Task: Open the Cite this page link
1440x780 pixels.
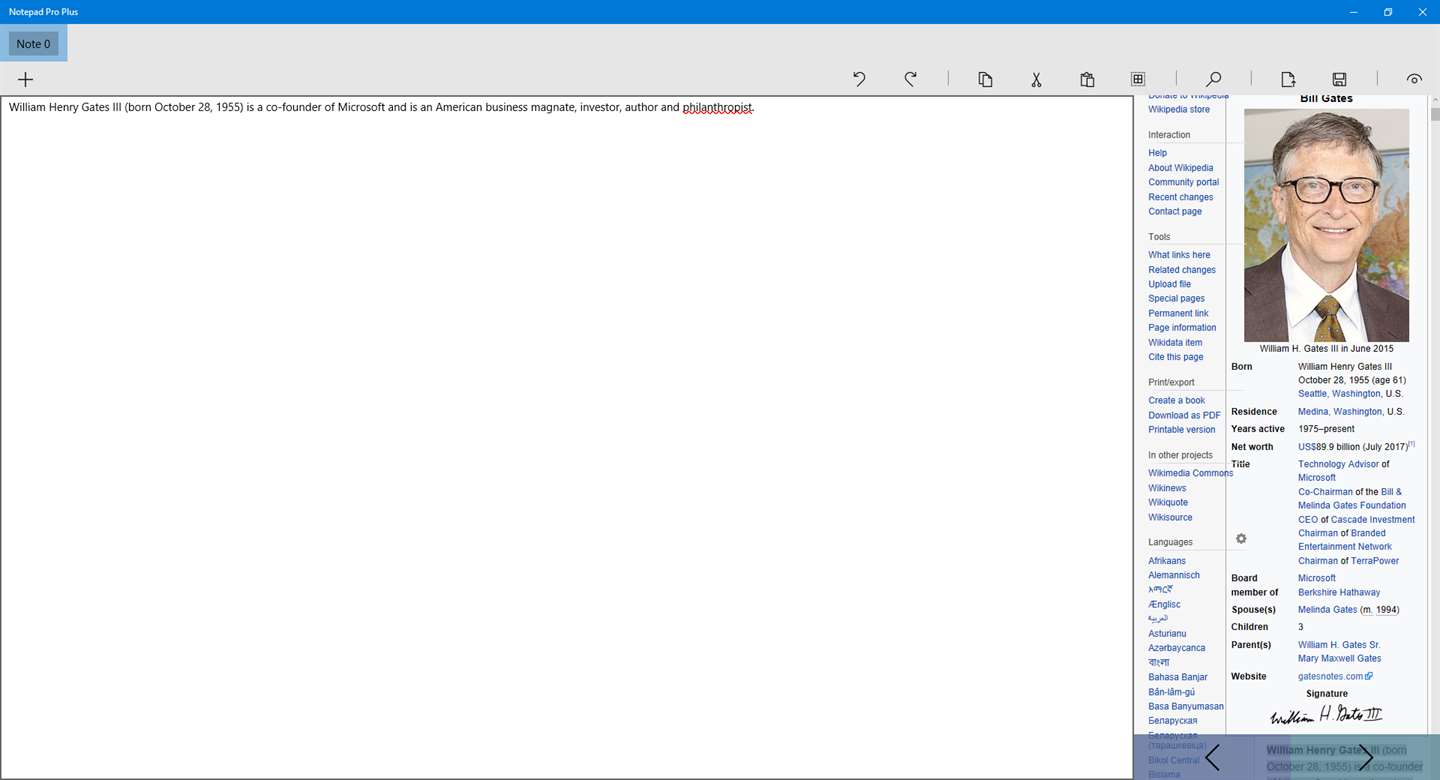Action: [1176, 357]
